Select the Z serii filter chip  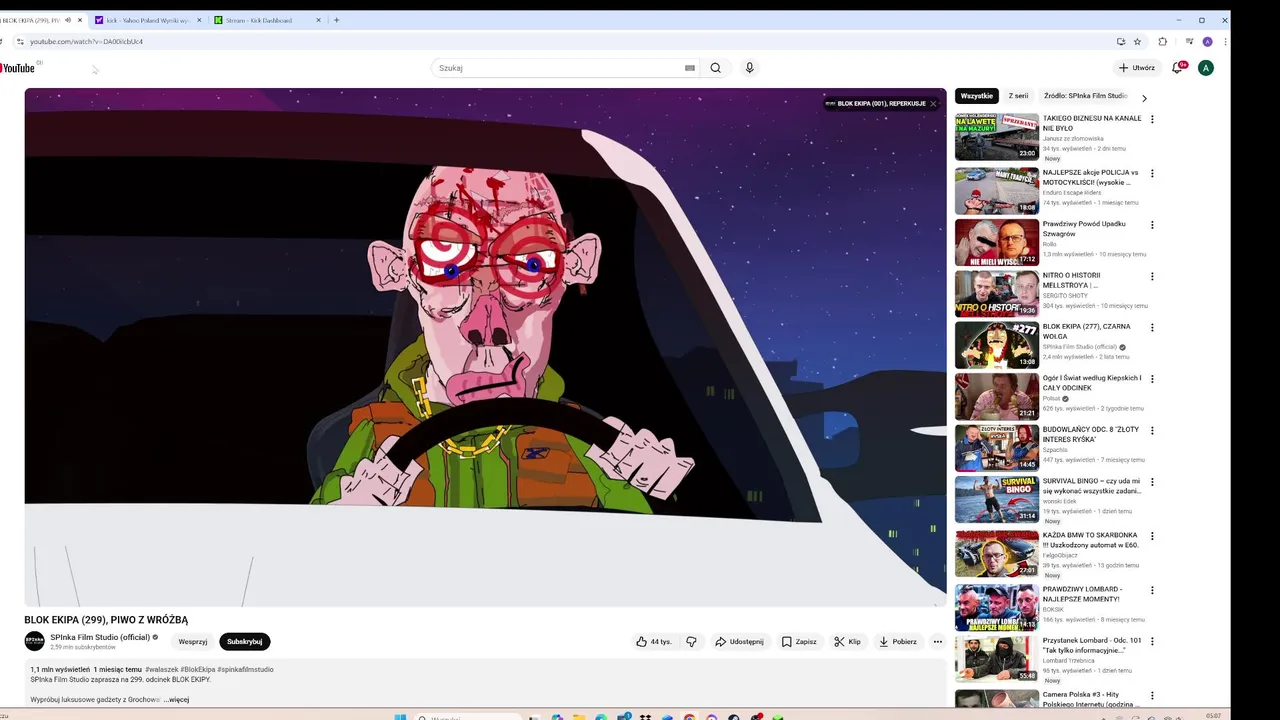point(1018,96)
